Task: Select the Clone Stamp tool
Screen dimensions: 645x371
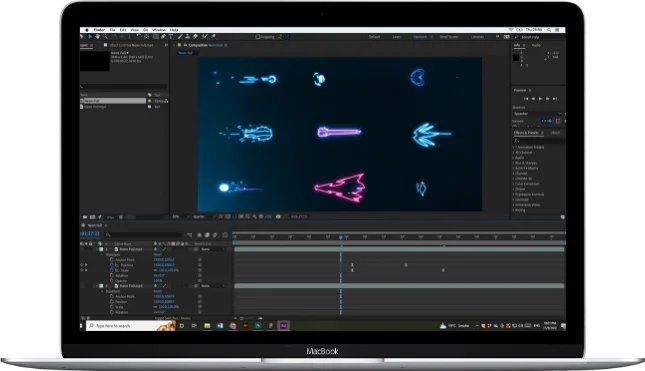Action: pos(188,37)
